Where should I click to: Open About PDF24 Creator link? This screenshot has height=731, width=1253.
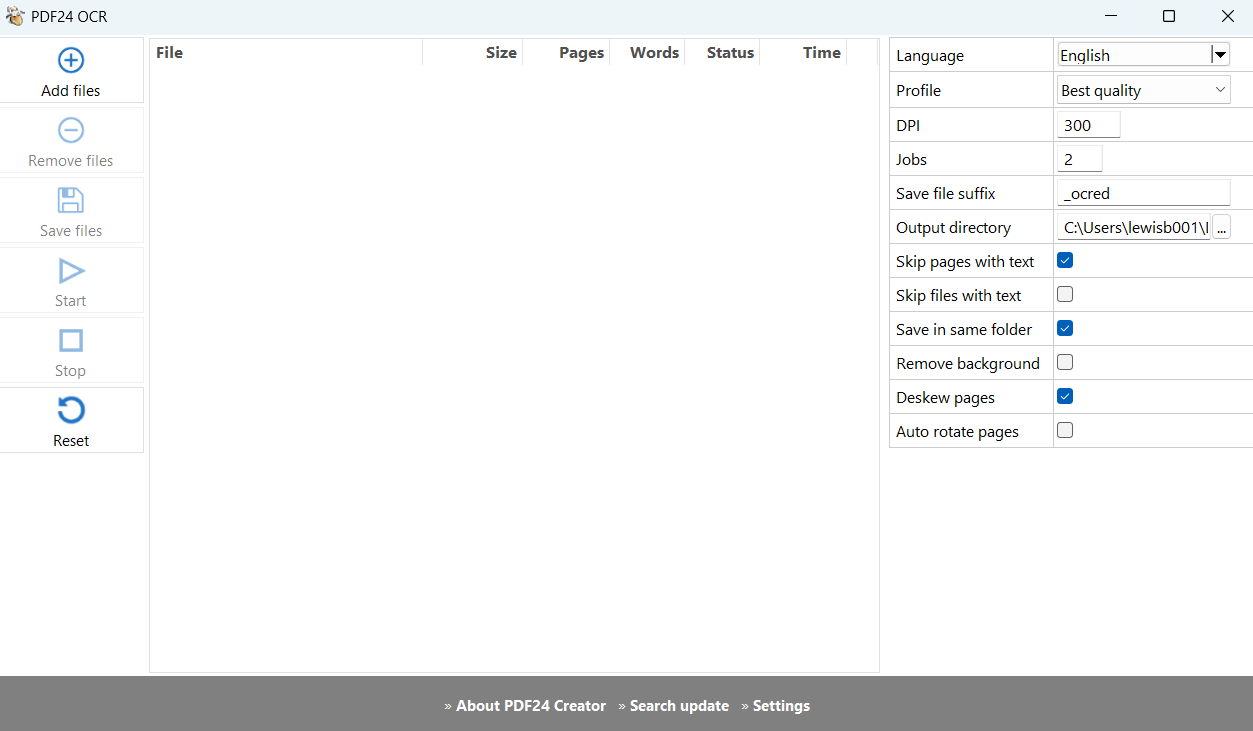coord(531,706)
